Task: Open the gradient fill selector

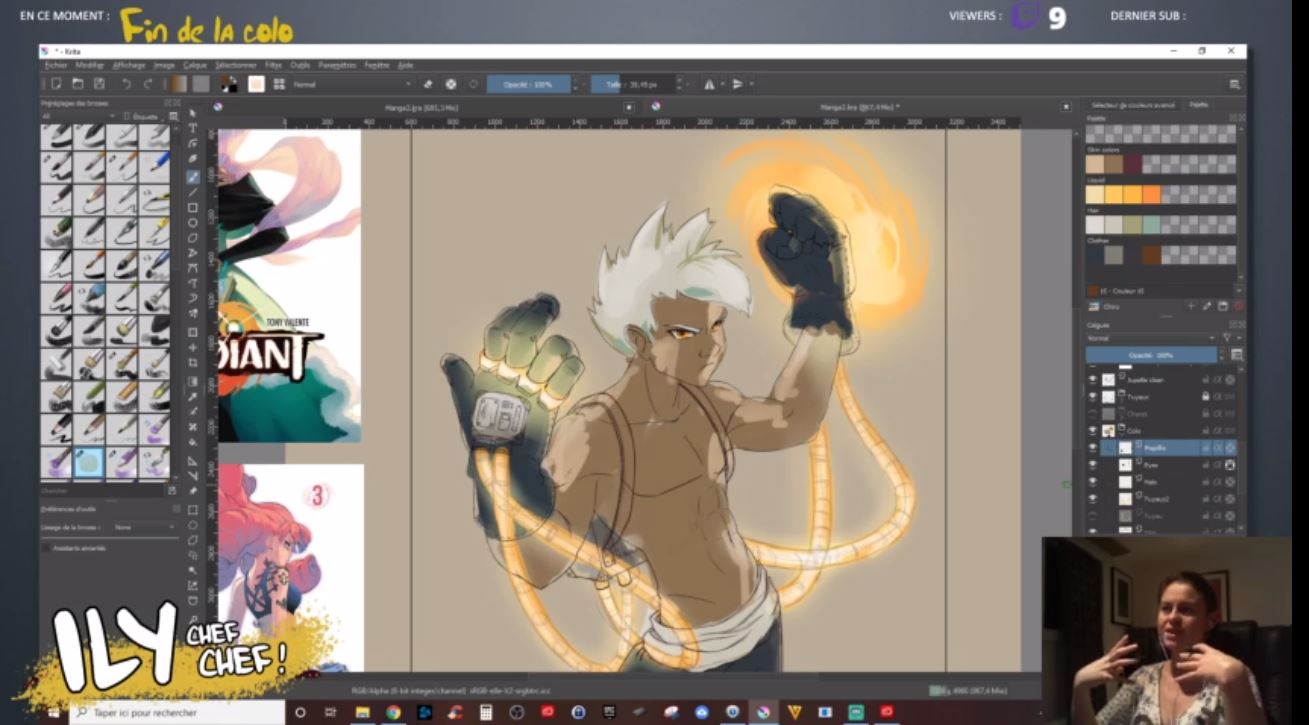Action: pos(178,84)
